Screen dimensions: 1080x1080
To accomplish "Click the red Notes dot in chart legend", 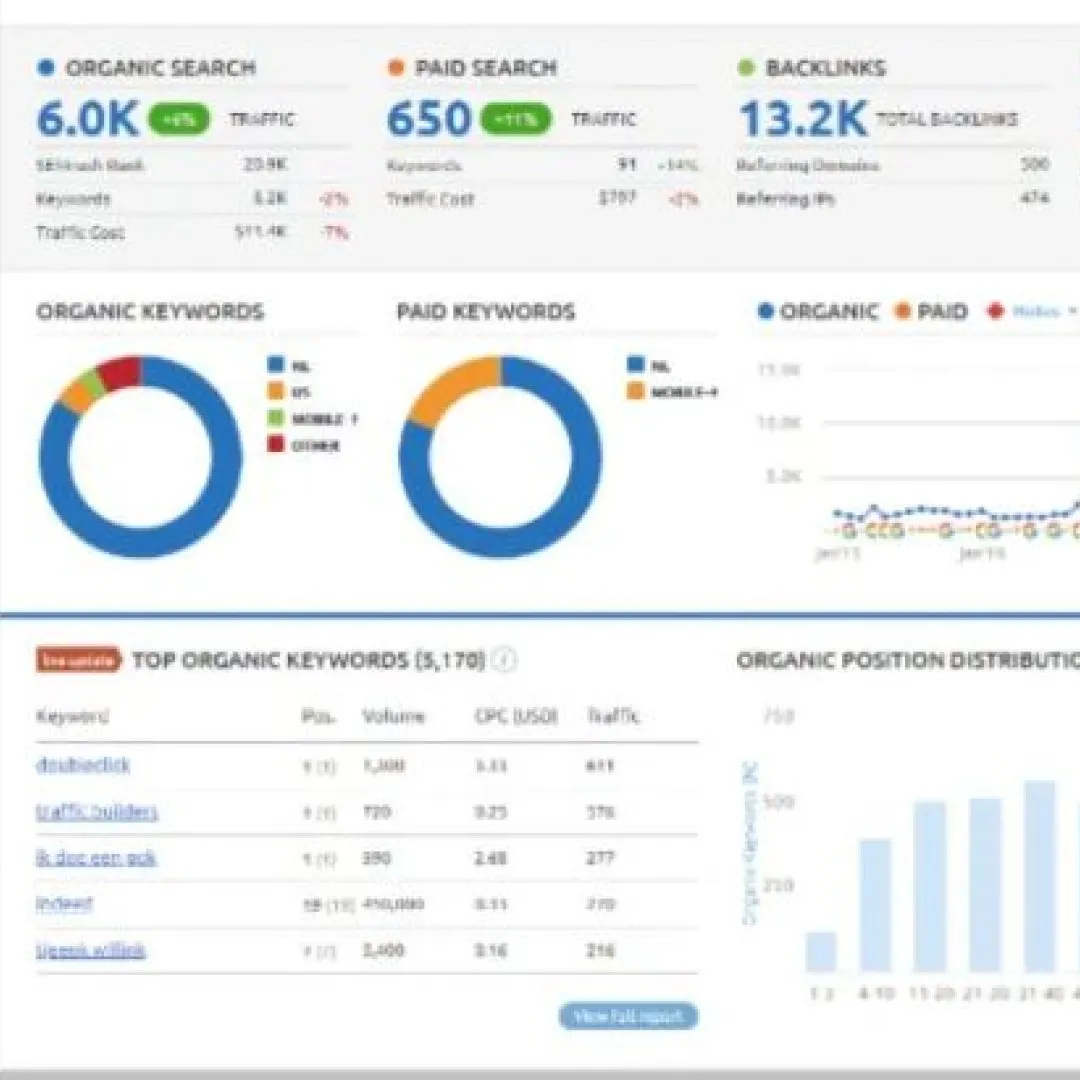I will (x=995, y=311).
